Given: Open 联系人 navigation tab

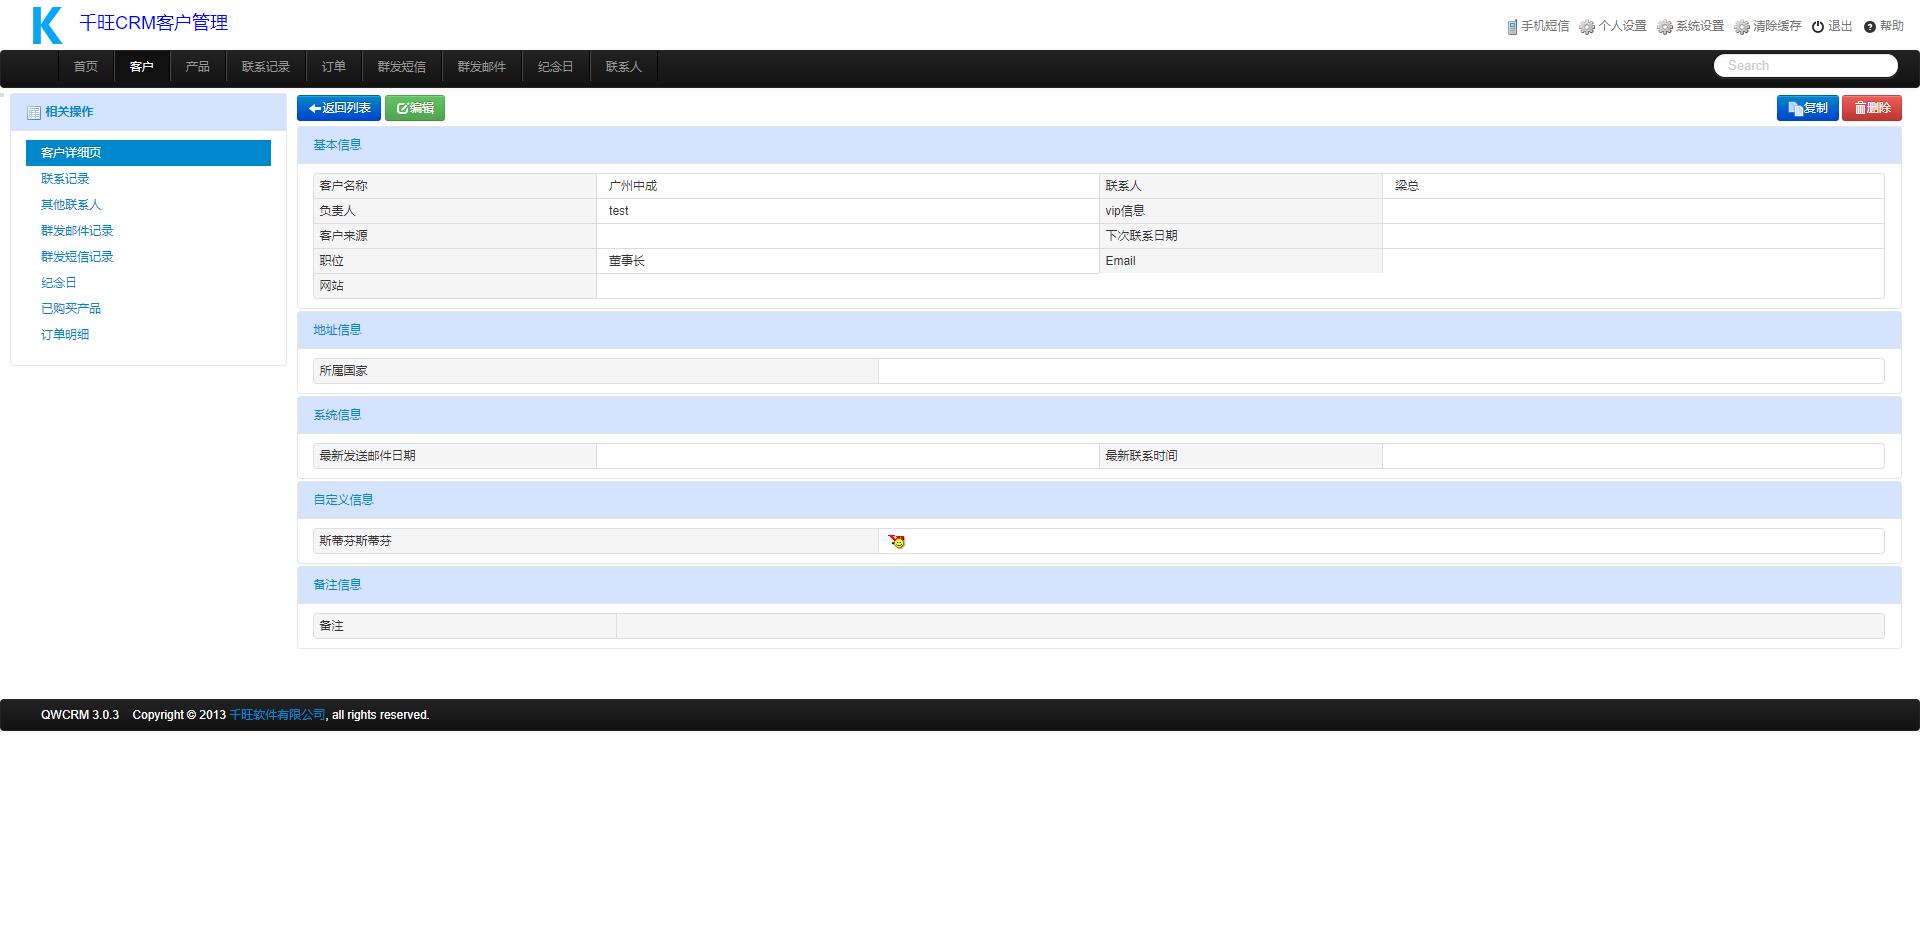Looking at the screenshot, I should (624, 67).
